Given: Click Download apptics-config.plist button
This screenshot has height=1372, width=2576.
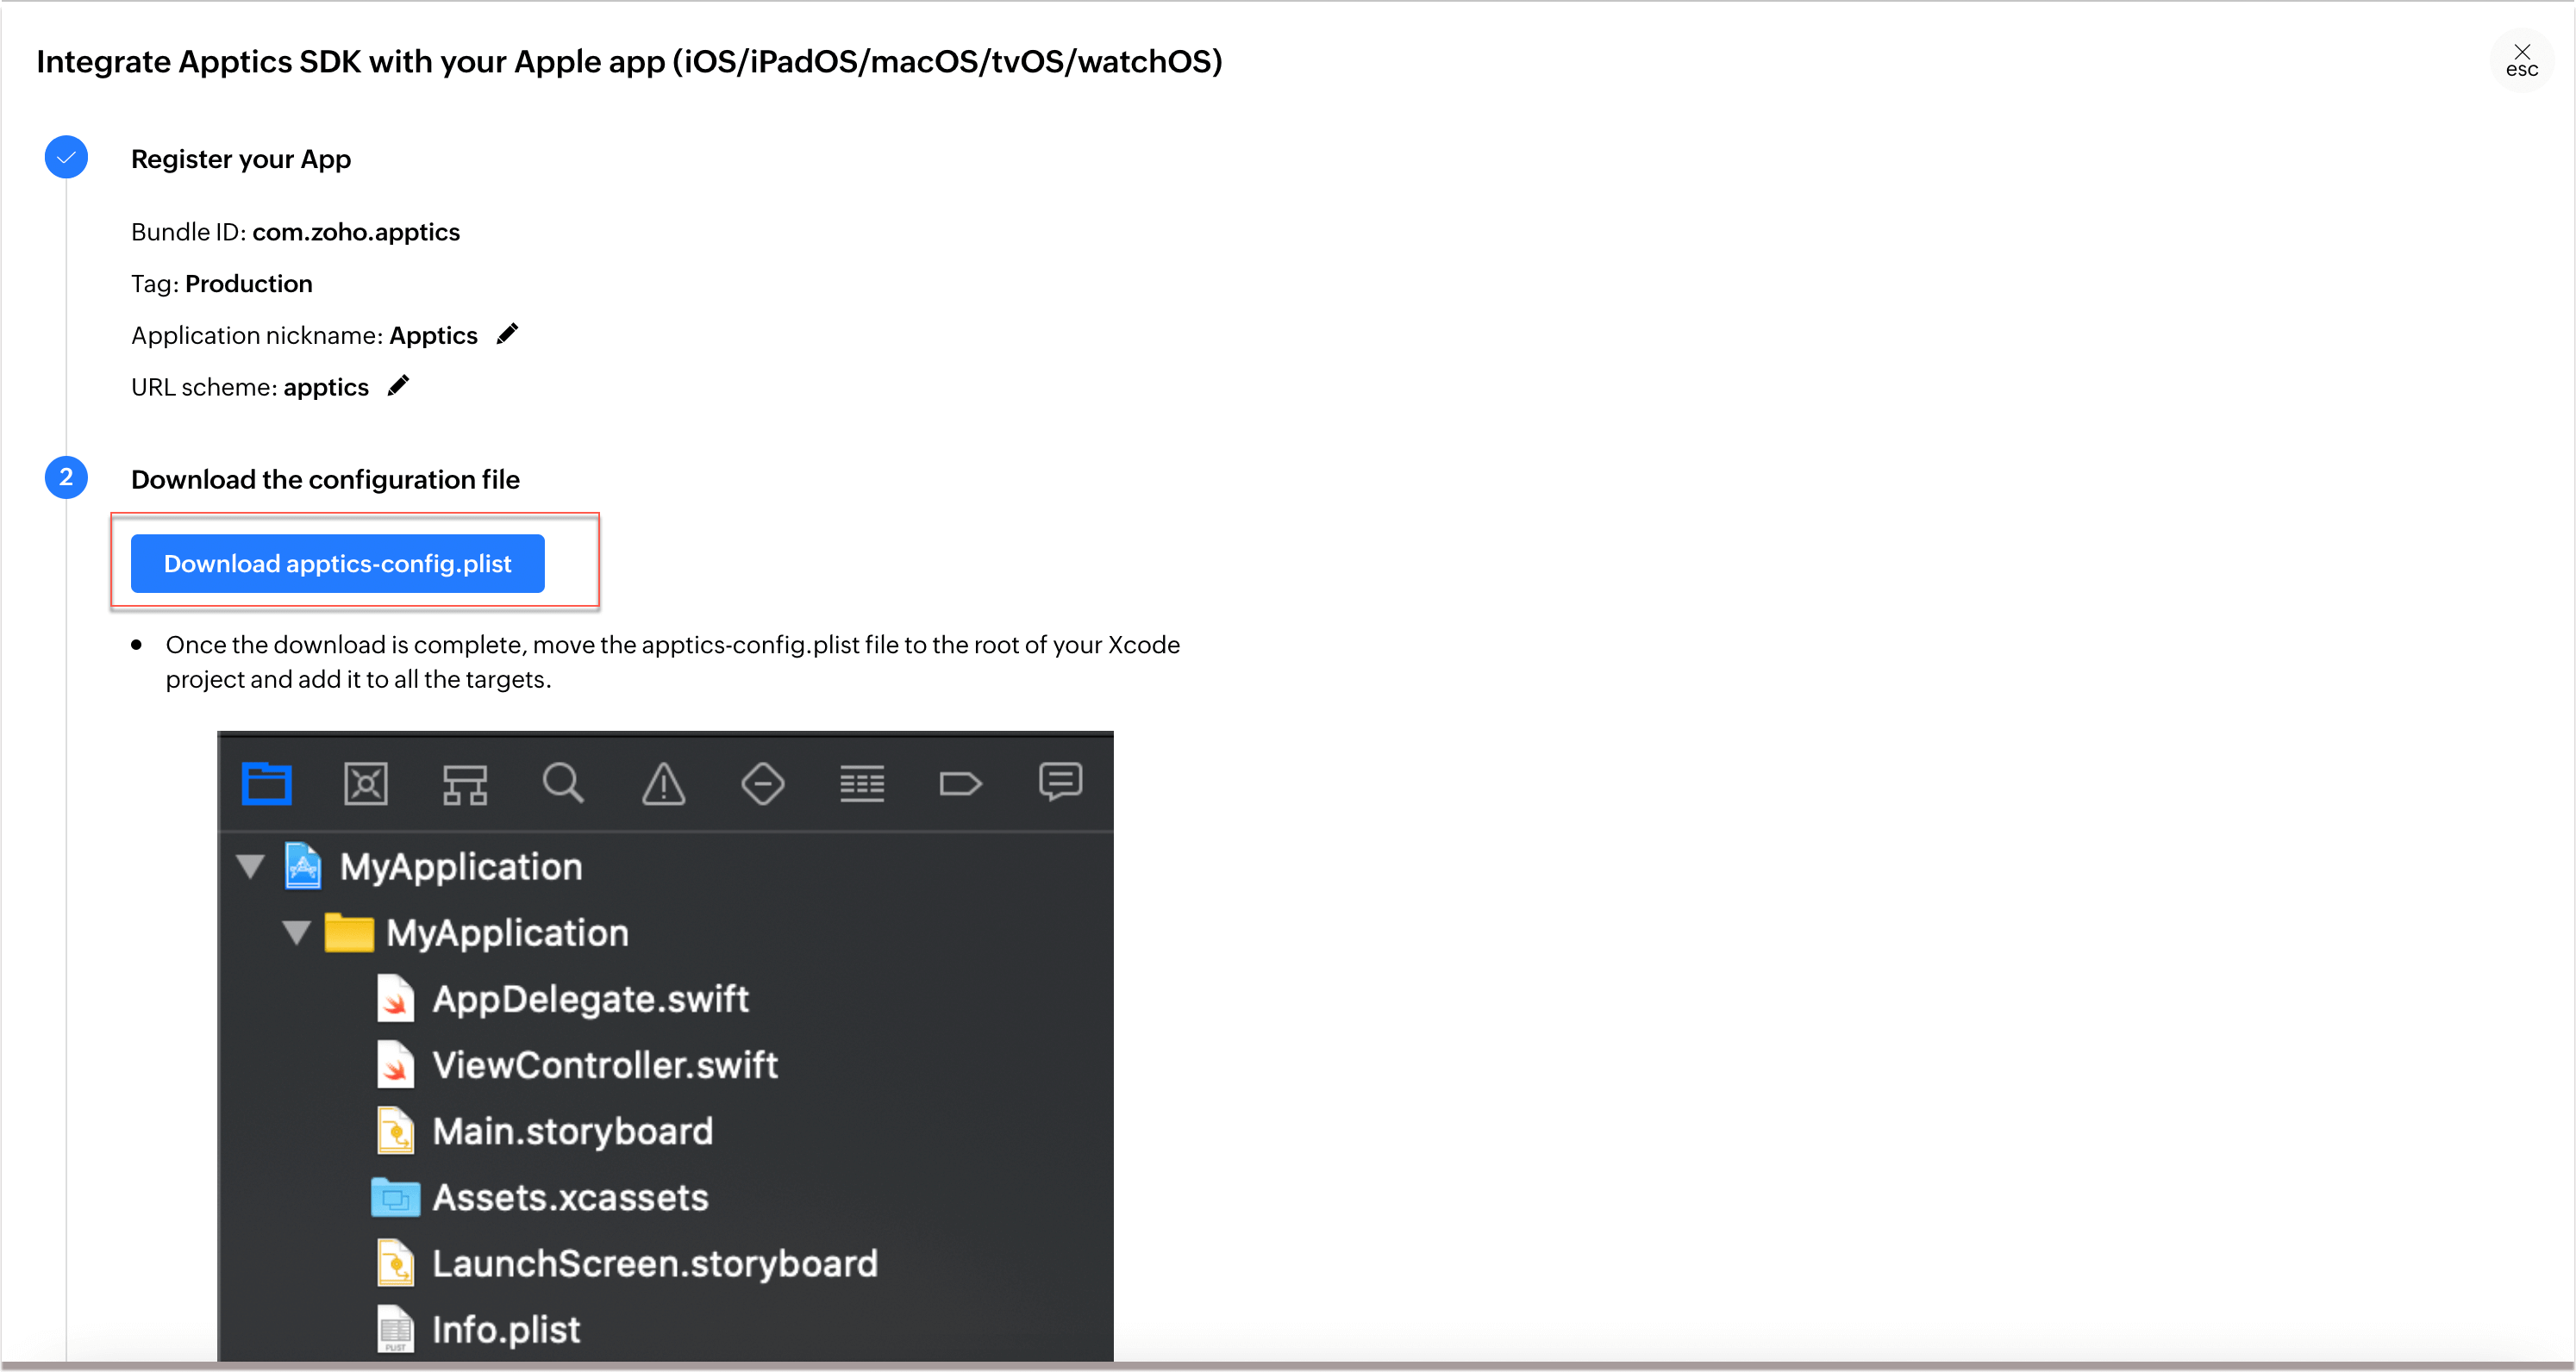Looking at the screenshot, I should point(338,564).
